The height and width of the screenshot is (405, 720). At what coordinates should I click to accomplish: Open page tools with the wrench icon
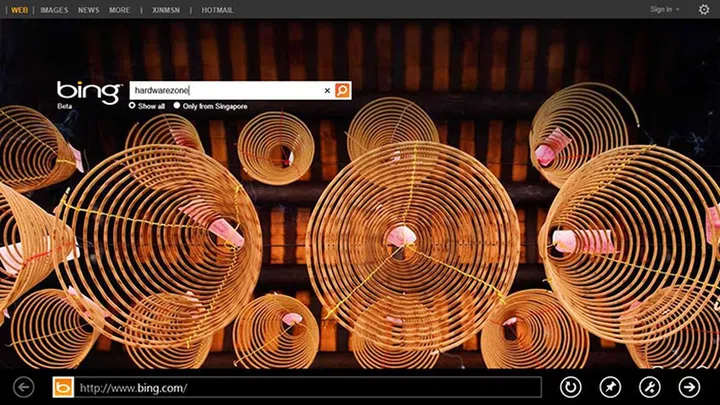[x=650, y=387]
